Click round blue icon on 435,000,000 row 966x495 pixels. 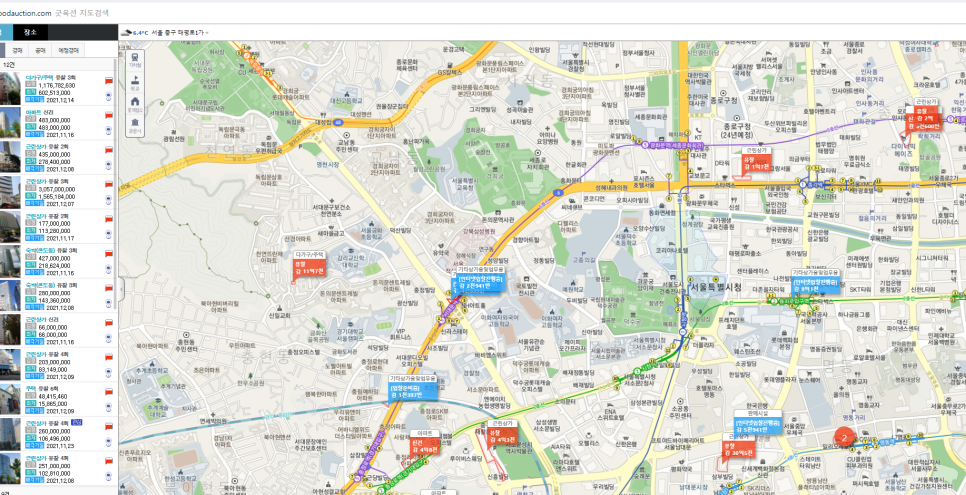(108, 165)
